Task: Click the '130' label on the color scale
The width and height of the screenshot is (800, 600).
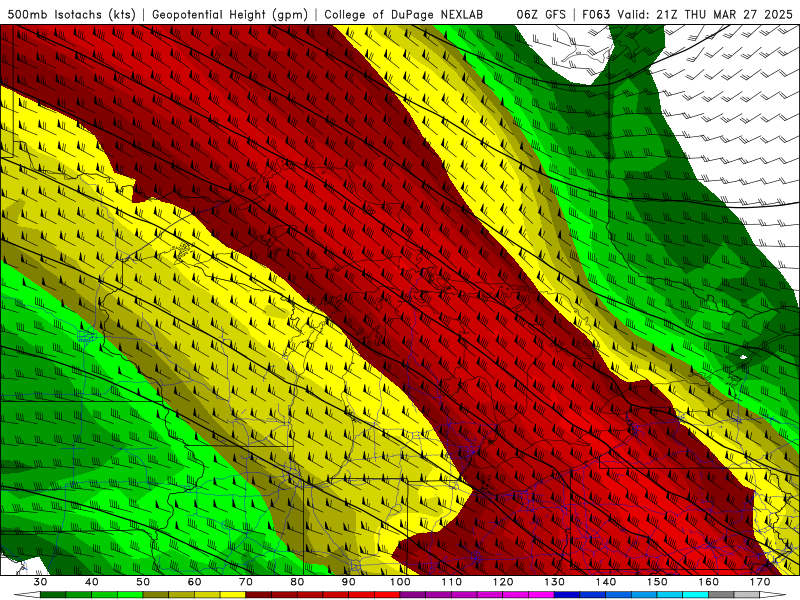Action: [x=555, y=582]
